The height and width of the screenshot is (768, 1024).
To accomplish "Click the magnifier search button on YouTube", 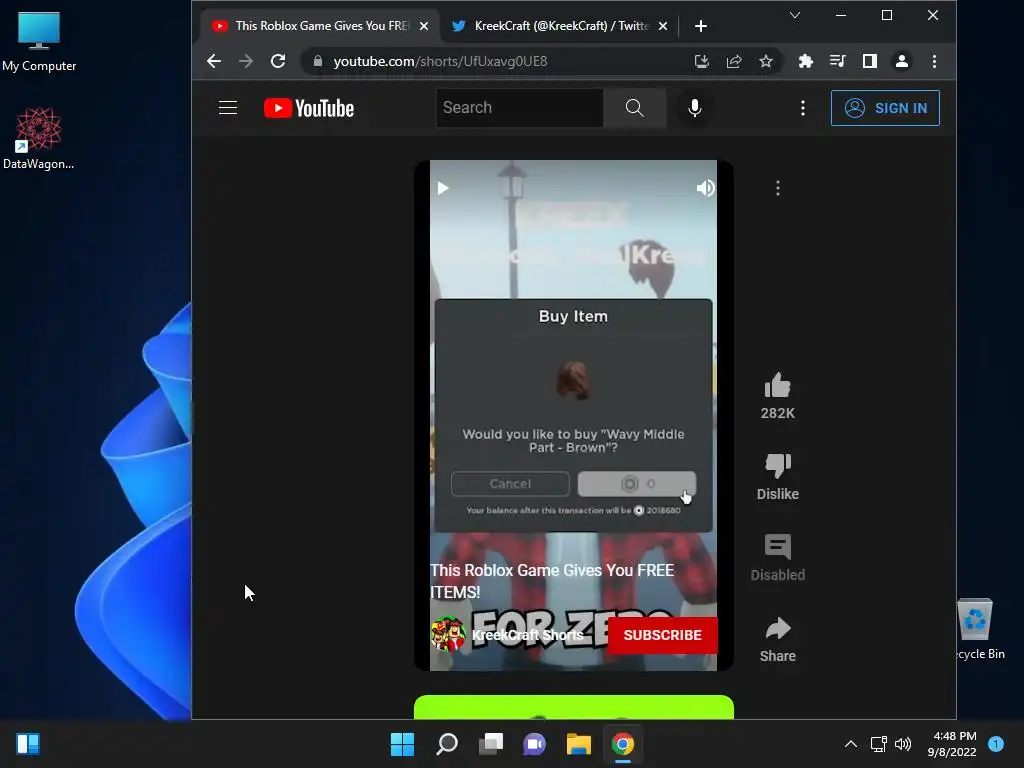I will [635, 108].
